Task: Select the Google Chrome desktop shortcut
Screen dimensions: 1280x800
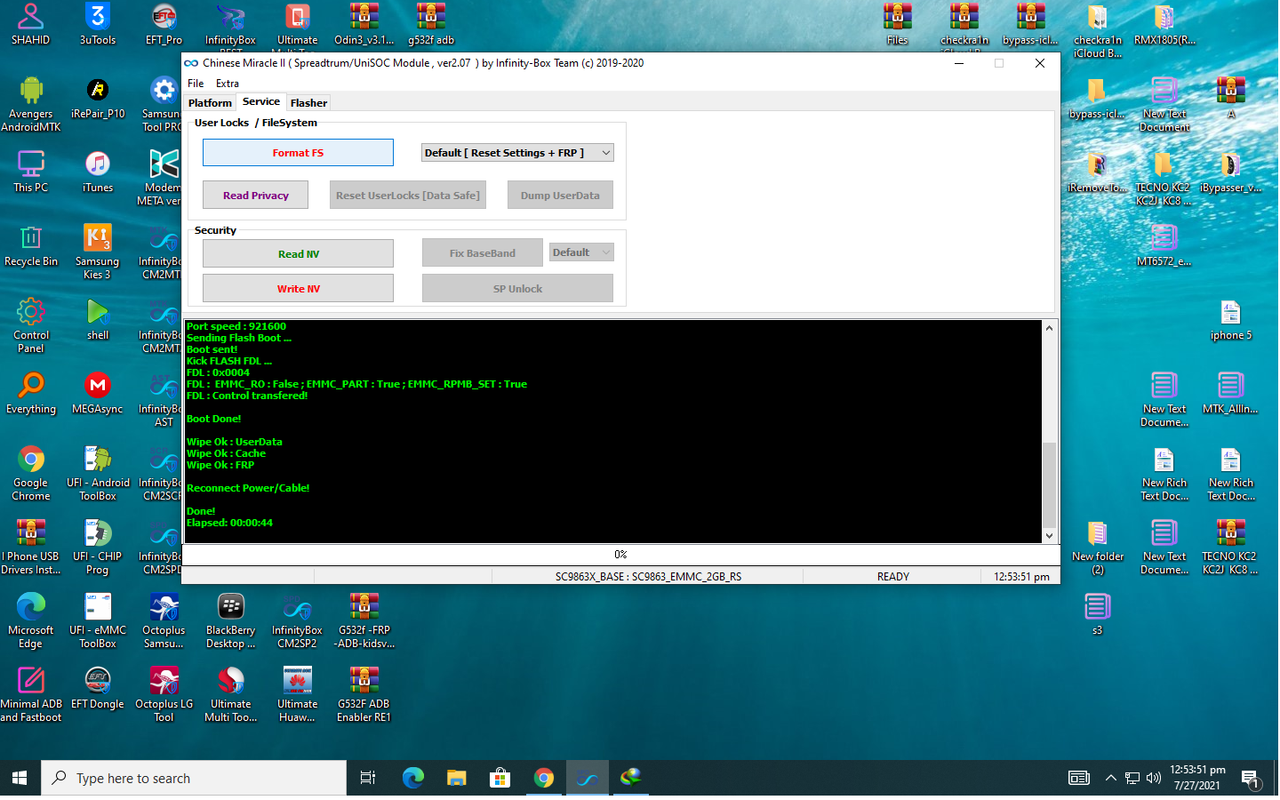Action: click(x=31, y=474)
